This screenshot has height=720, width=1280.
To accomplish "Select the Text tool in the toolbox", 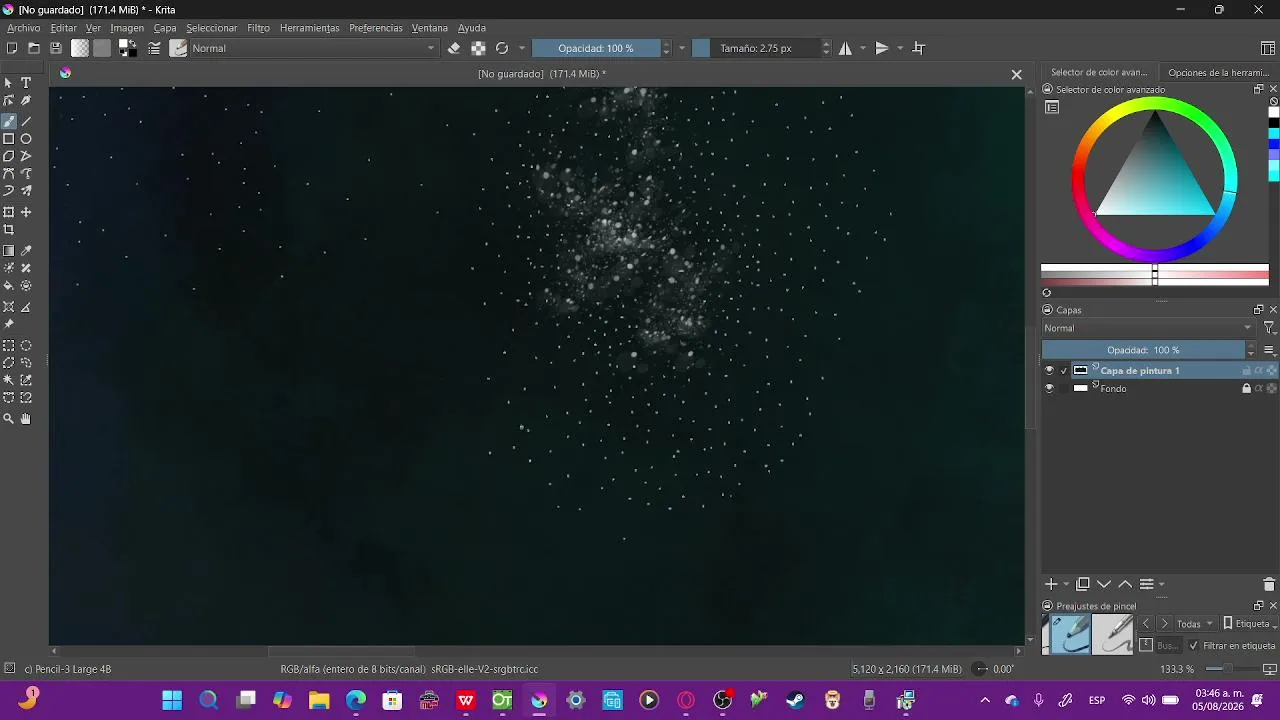I will (26, 83).
